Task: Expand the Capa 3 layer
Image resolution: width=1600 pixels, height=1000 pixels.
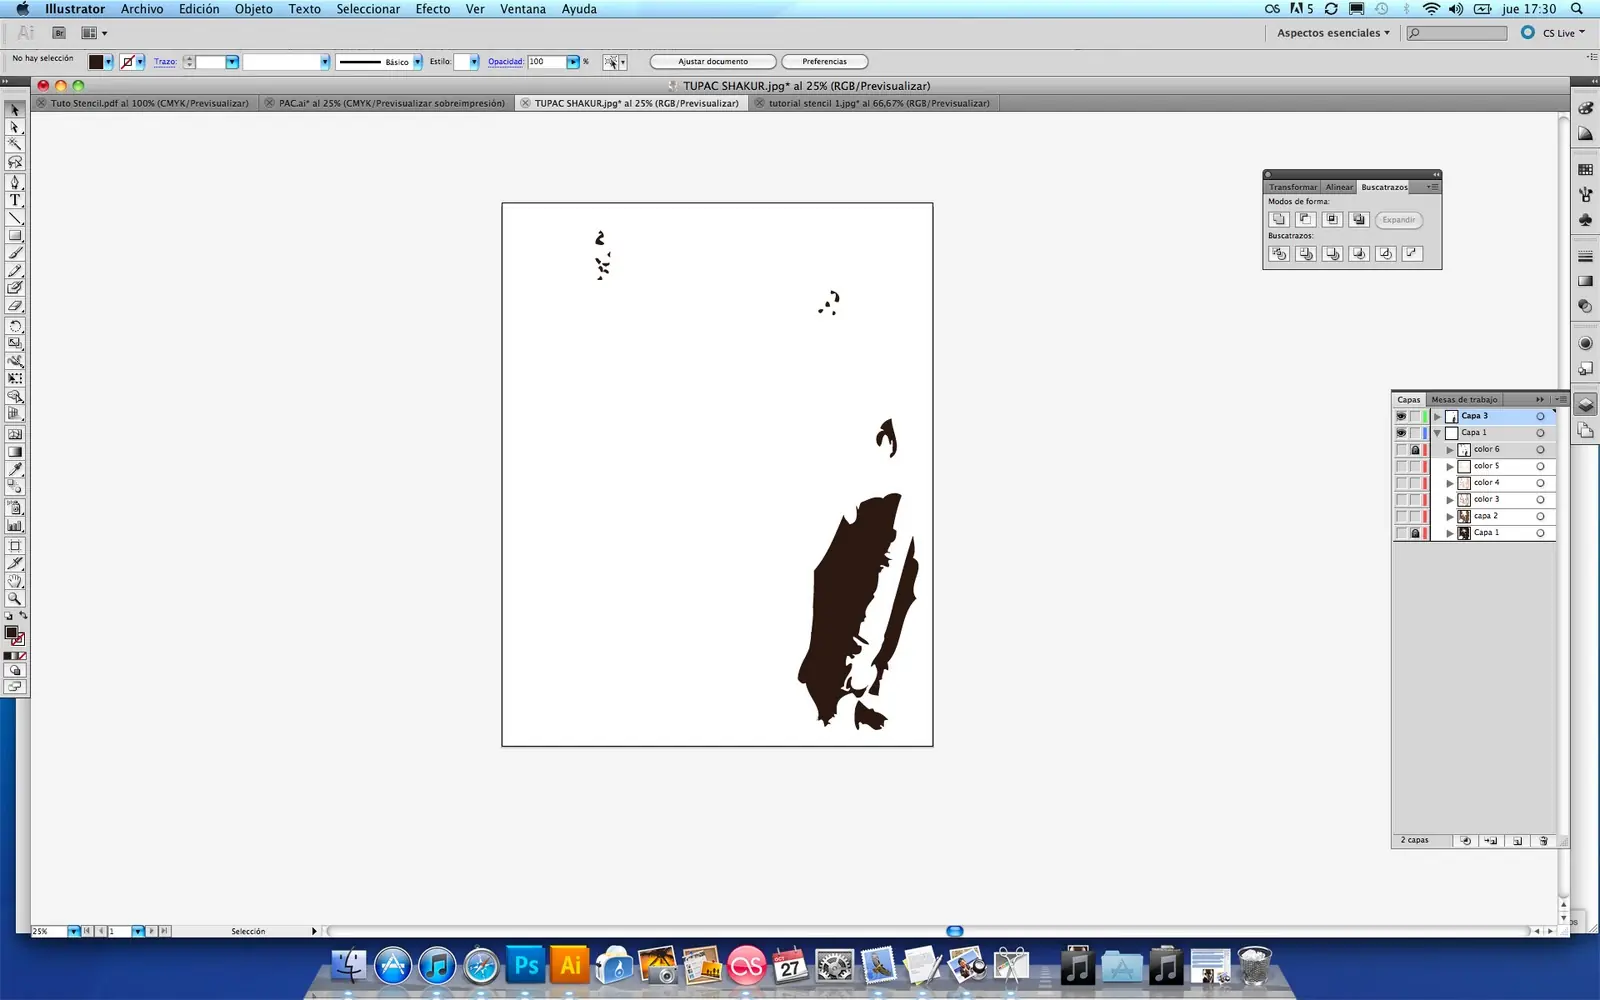Action: point(1438,416)
